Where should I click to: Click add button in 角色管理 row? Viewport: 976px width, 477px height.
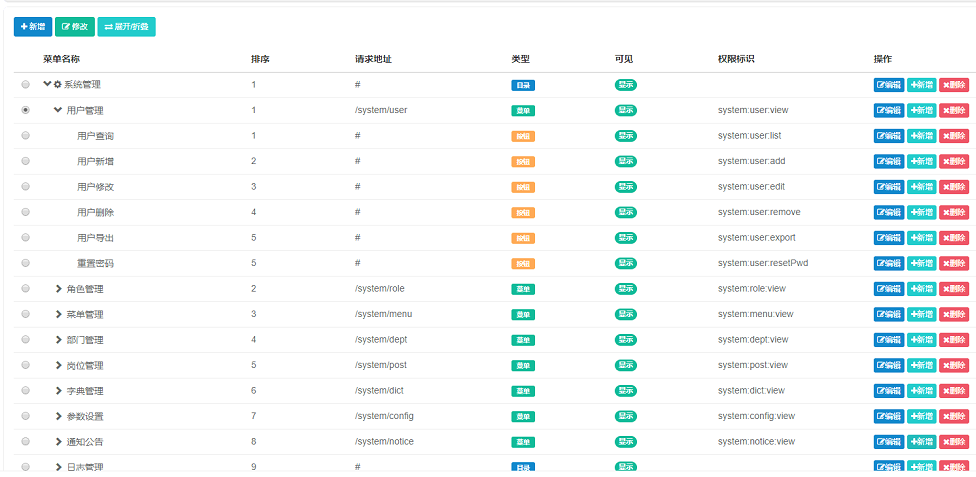tap(921, 289)
